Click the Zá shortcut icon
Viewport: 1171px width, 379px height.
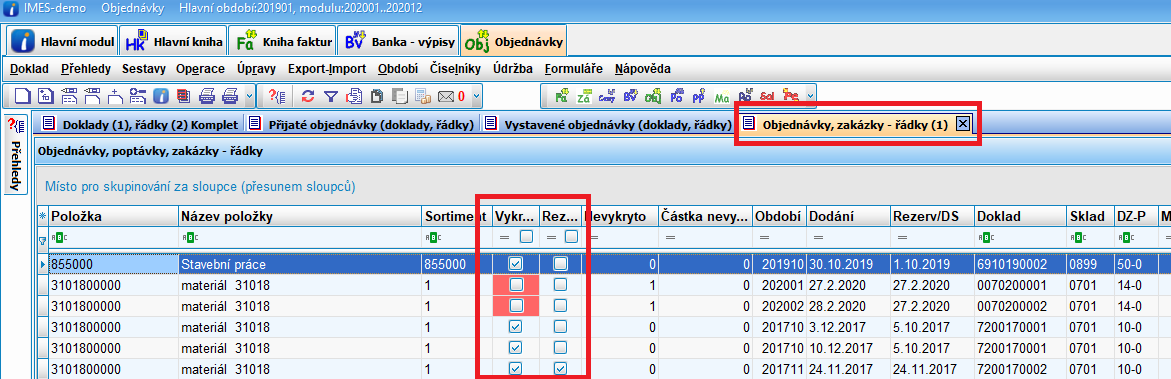(x=584, y=96)
